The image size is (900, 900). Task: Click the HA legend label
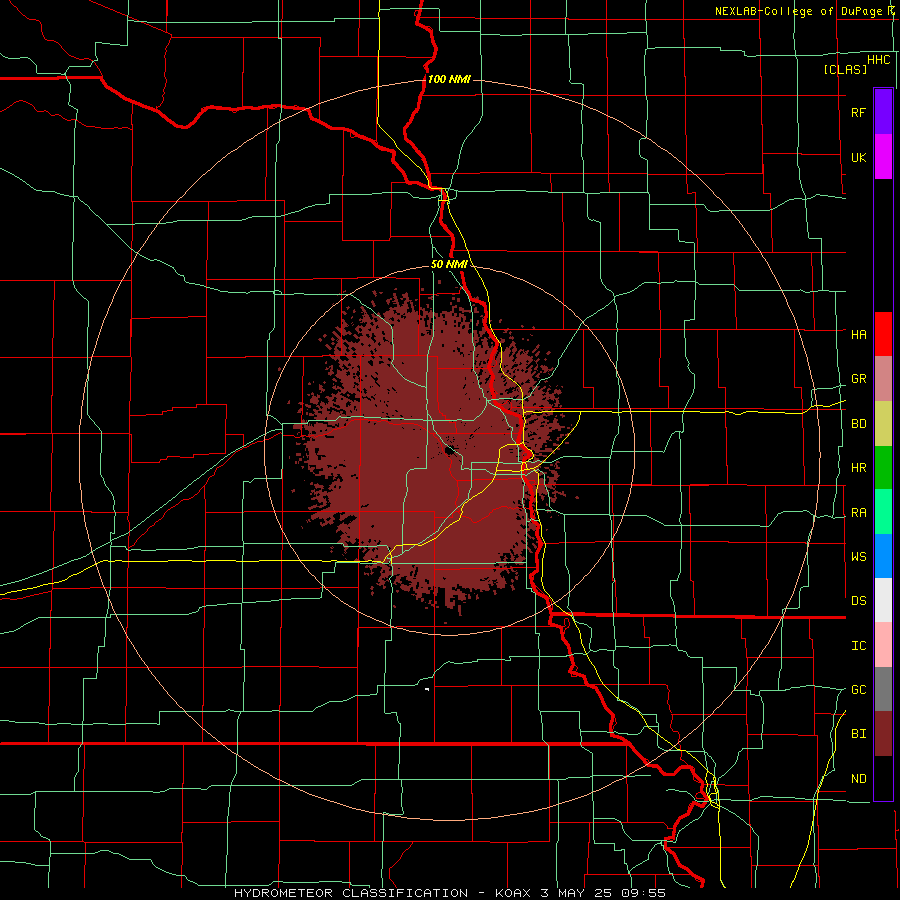(x=858, y=334)
